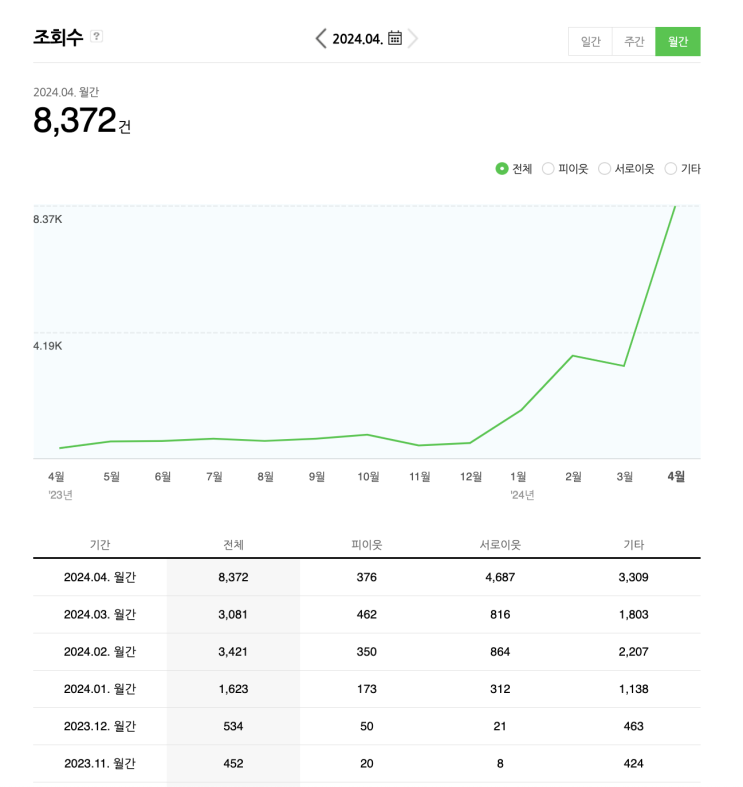Image resolution: width=743 pixels, height=787 pixels.
Task: Click the 전체 table column header
Action: pyautogui.click(x=233, y=545)
